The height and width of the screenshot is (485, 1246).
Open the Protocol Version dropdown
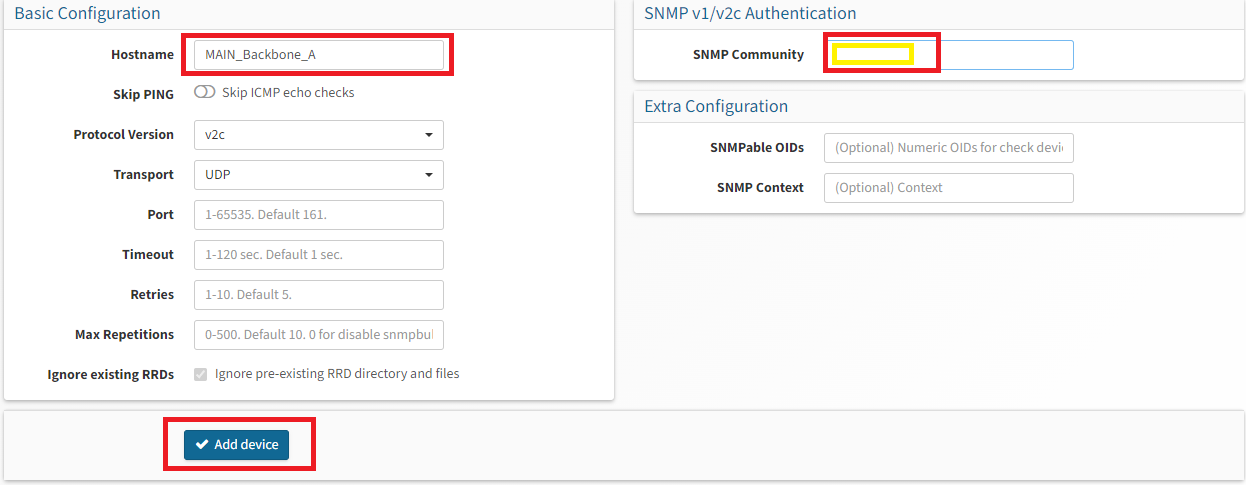[x=318, y=134]
